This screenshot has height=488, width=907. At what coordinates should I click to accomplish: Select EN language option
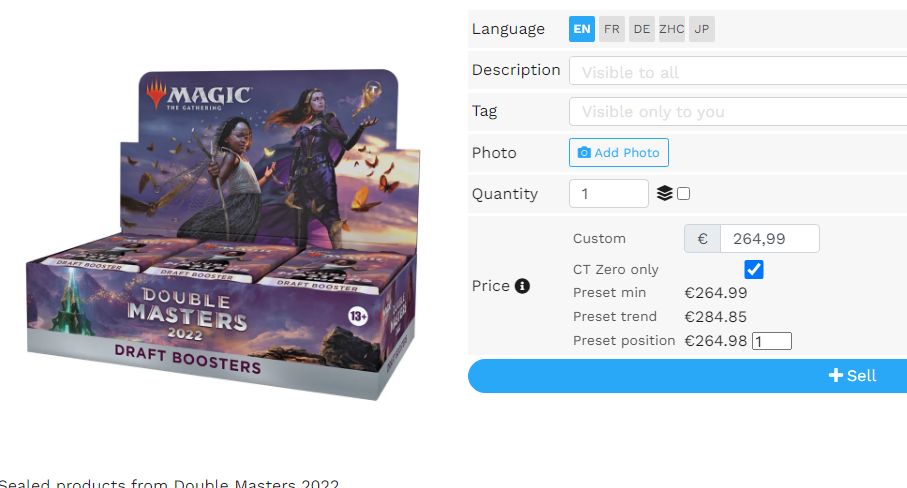(x=582, y=29)
